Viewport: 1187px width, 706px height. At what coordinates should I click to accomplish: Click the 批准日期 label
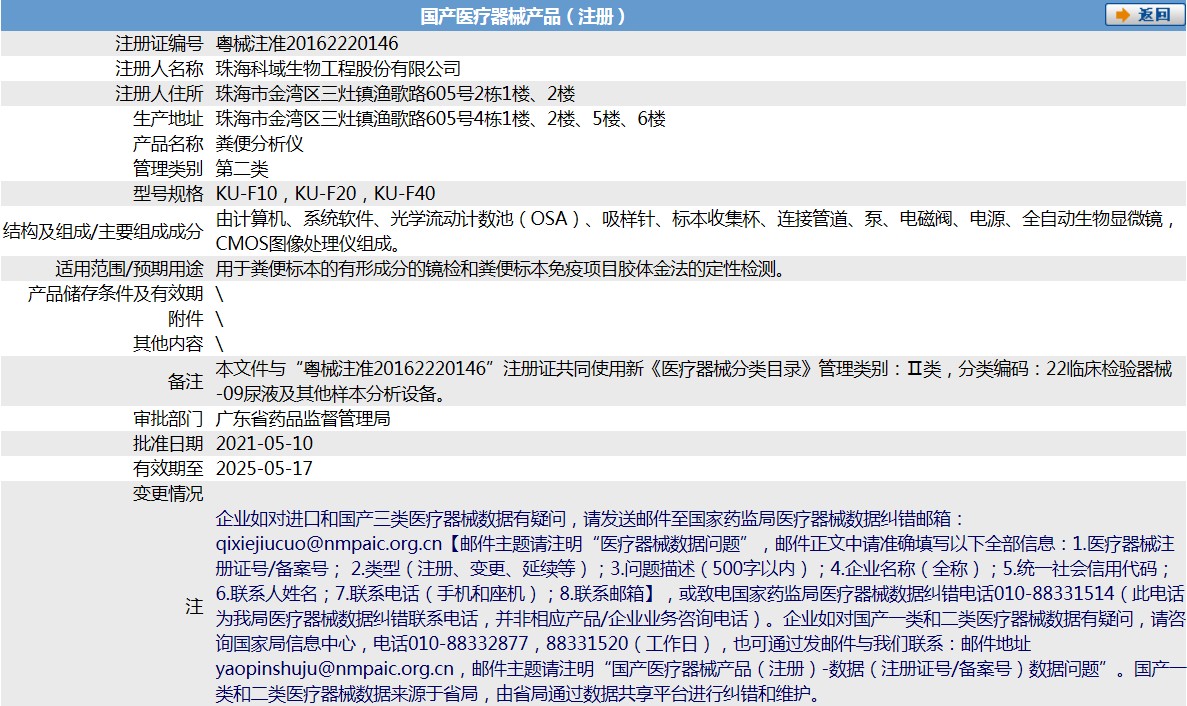tap(168, 443)
